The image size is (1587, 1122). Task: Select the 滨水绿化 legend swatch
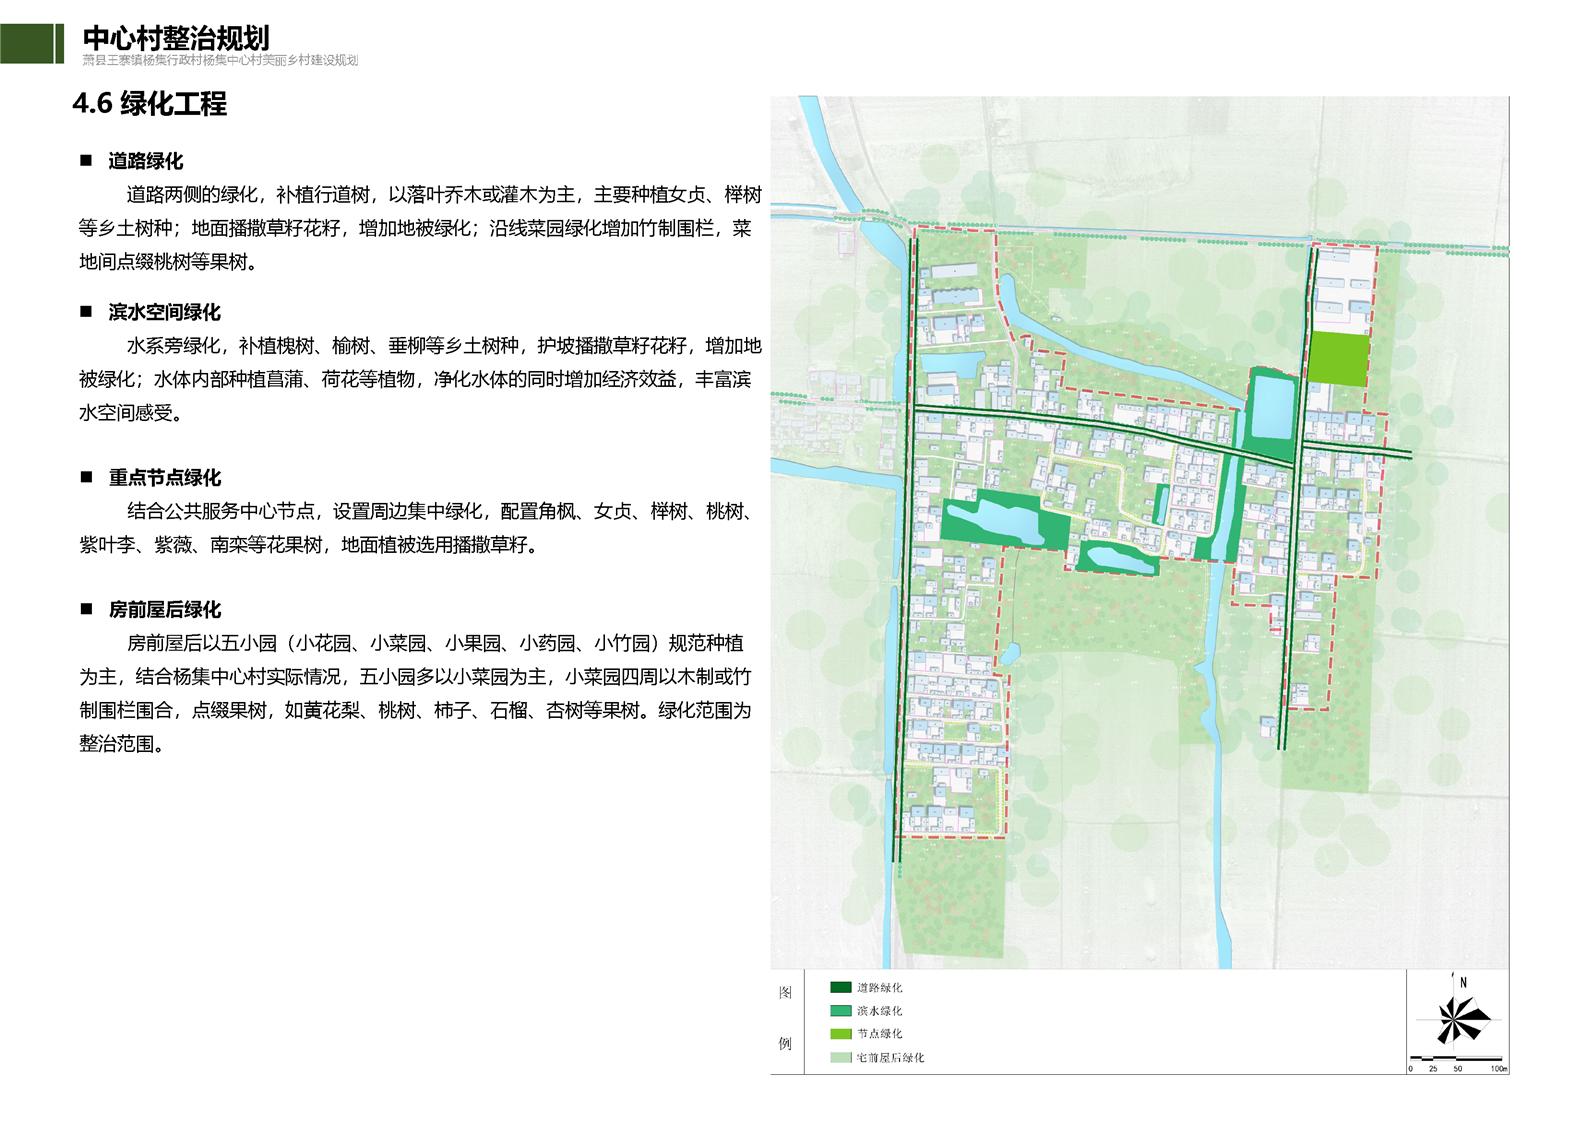[x=840, y=1011]
